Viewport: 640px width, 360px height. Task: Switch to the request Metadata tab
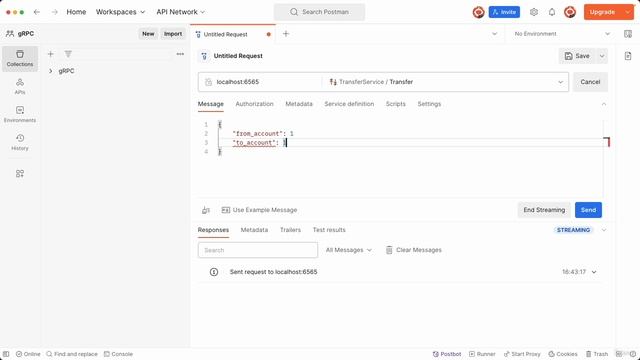(299, 104)
